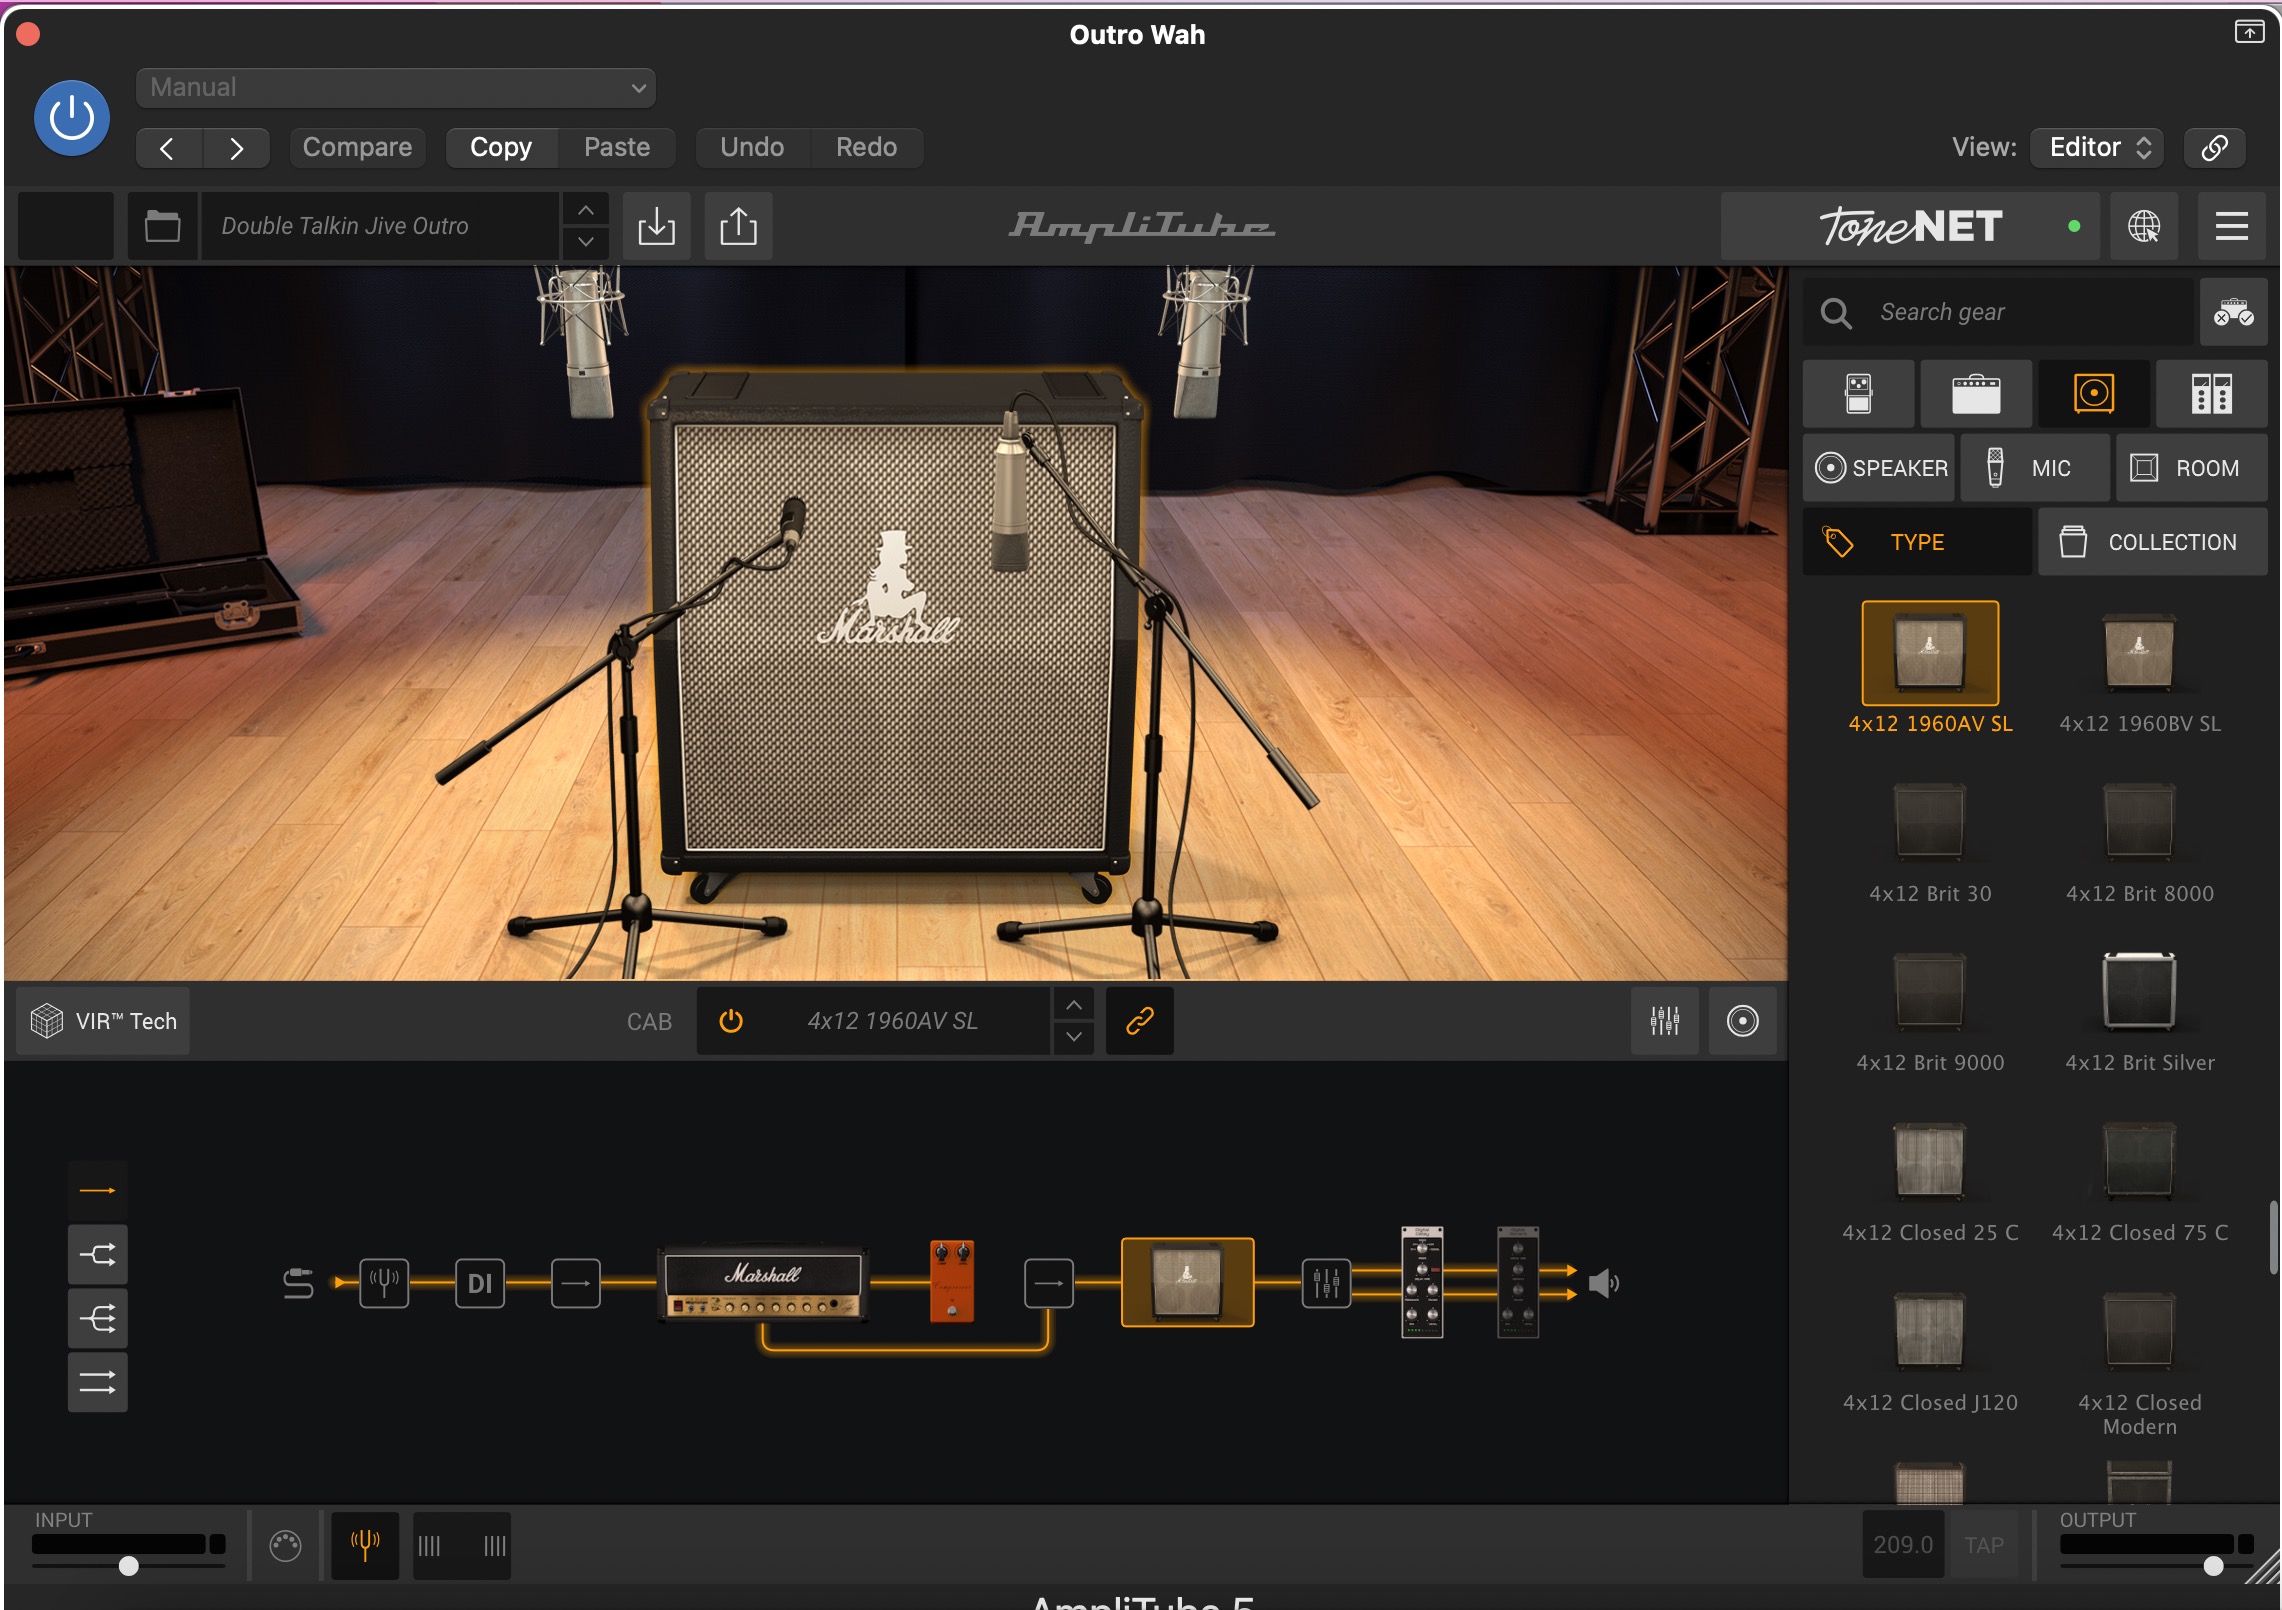2282x1610 pixels.
Task: Step cab model down with chevron
Action: 1073,1037
